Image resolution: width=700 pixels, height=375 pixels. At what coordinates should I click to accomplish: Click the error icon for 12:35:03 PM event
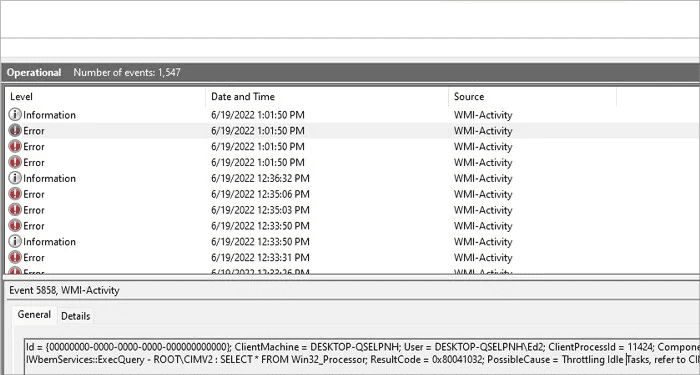coord(15,210)
